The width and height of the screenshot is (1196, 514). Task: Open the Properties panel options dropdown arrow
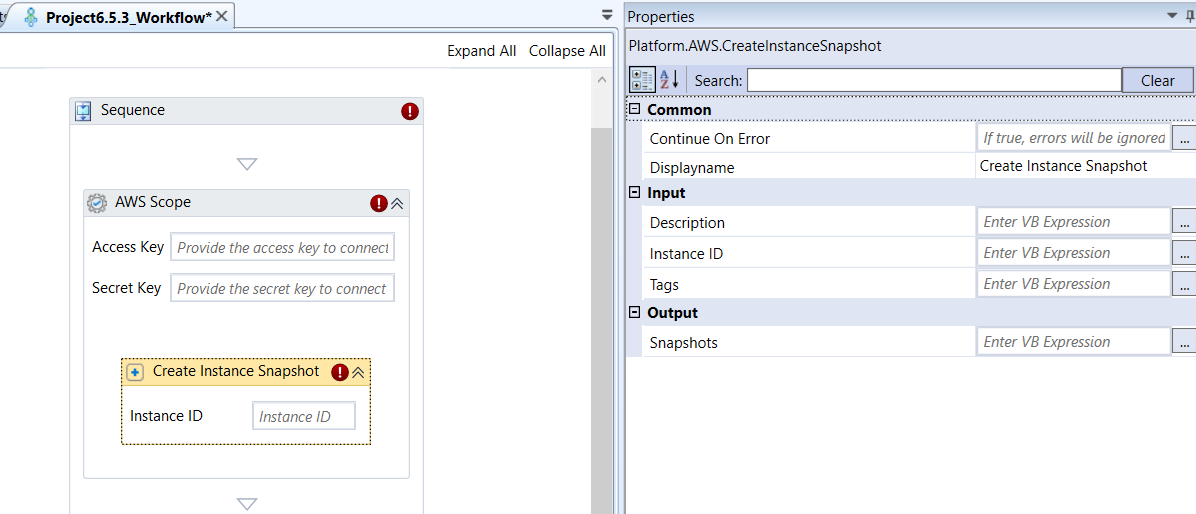[1172, 16]
